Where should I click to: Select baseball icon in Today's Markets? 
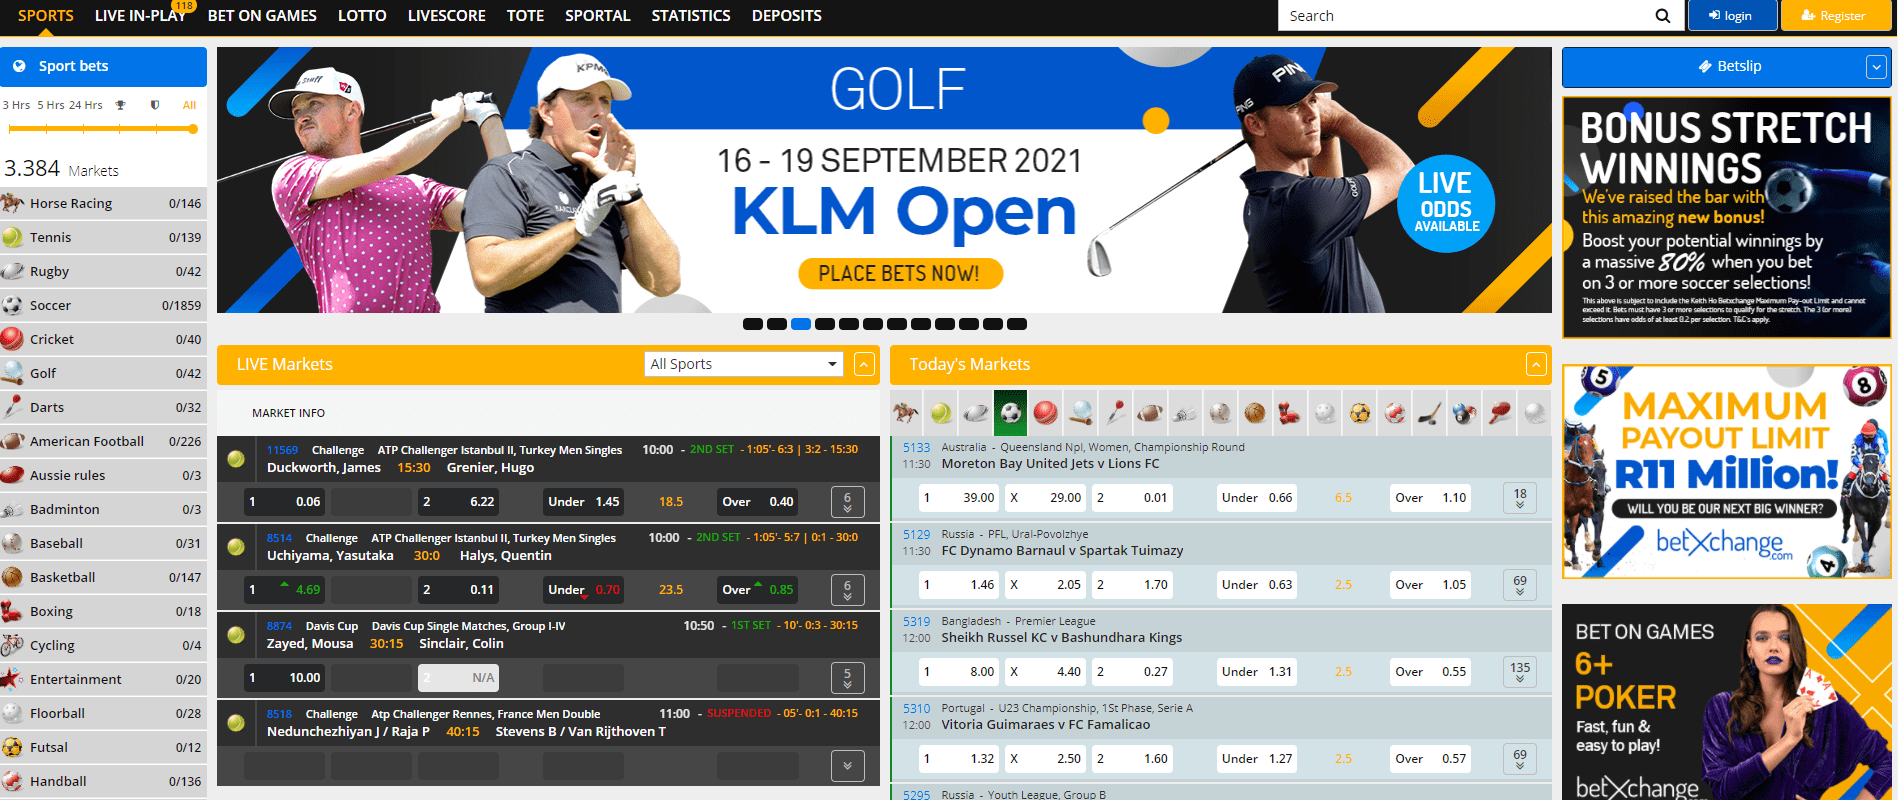(x=1220, y=413)
